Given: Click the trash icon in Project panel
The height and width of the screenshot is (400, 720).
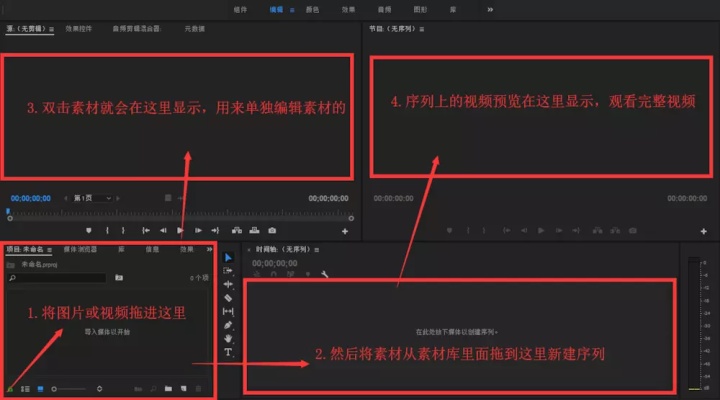Looking at the screenshot, I should tap(198, 389).
